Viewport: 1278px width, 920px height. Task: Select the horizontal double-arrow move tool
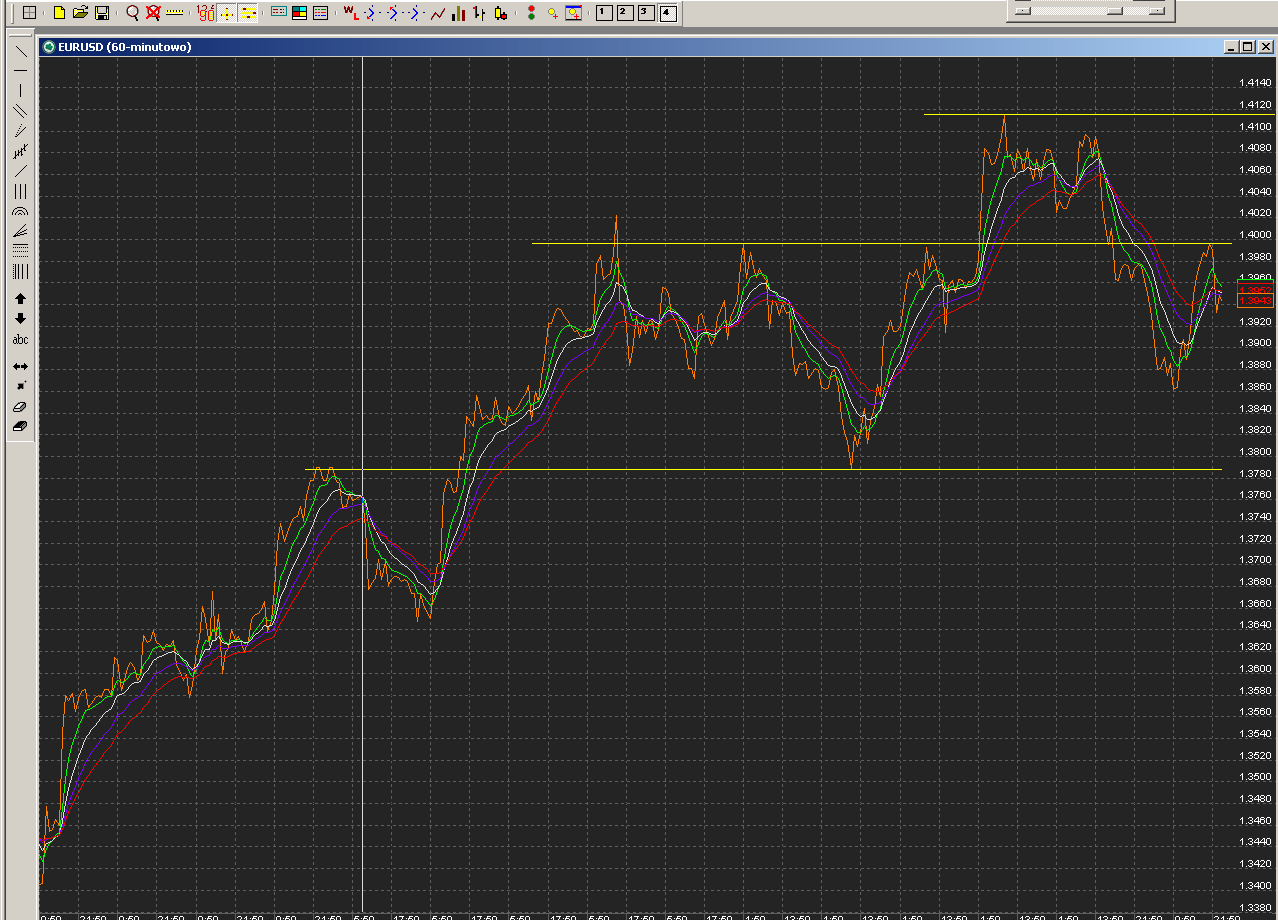point(20,366)
